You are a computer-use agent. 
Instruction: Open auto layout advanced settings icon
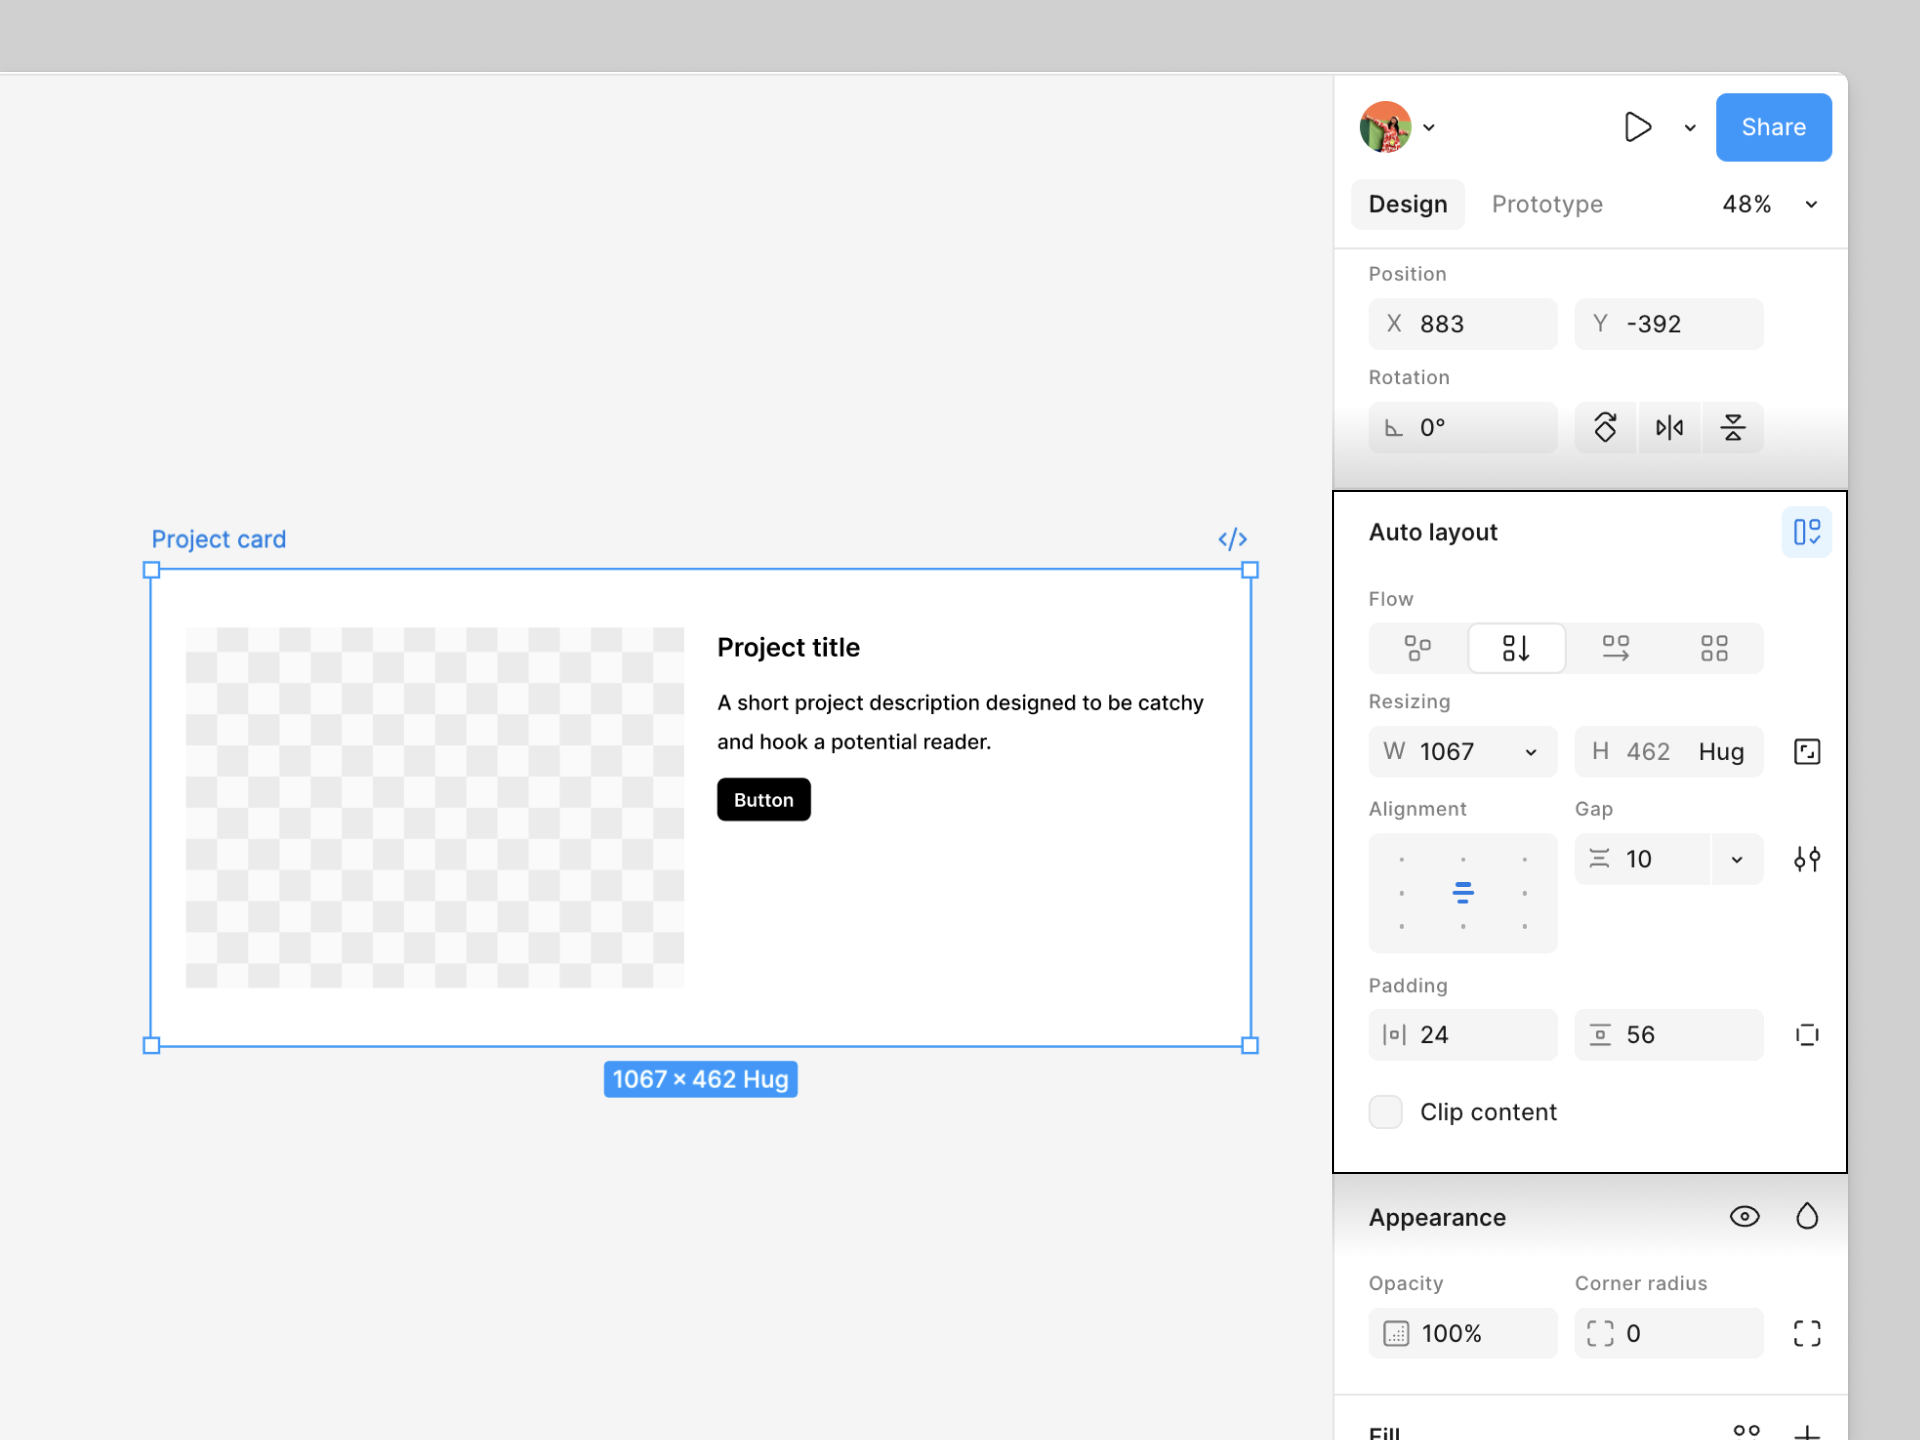pos(1807,859)
